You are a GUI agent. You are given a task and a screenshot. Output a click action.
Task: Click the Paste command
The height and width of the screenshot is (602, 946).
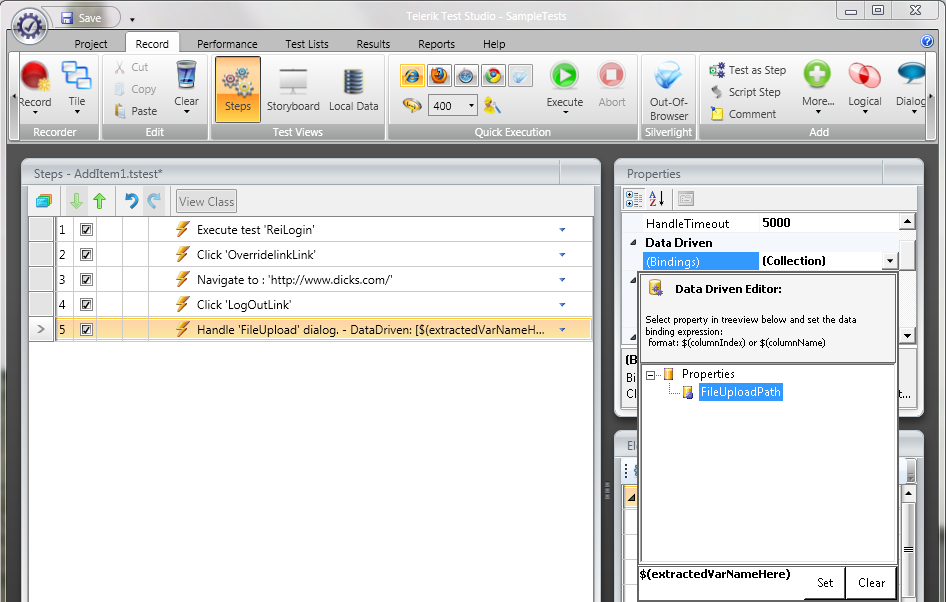point(136,110)
